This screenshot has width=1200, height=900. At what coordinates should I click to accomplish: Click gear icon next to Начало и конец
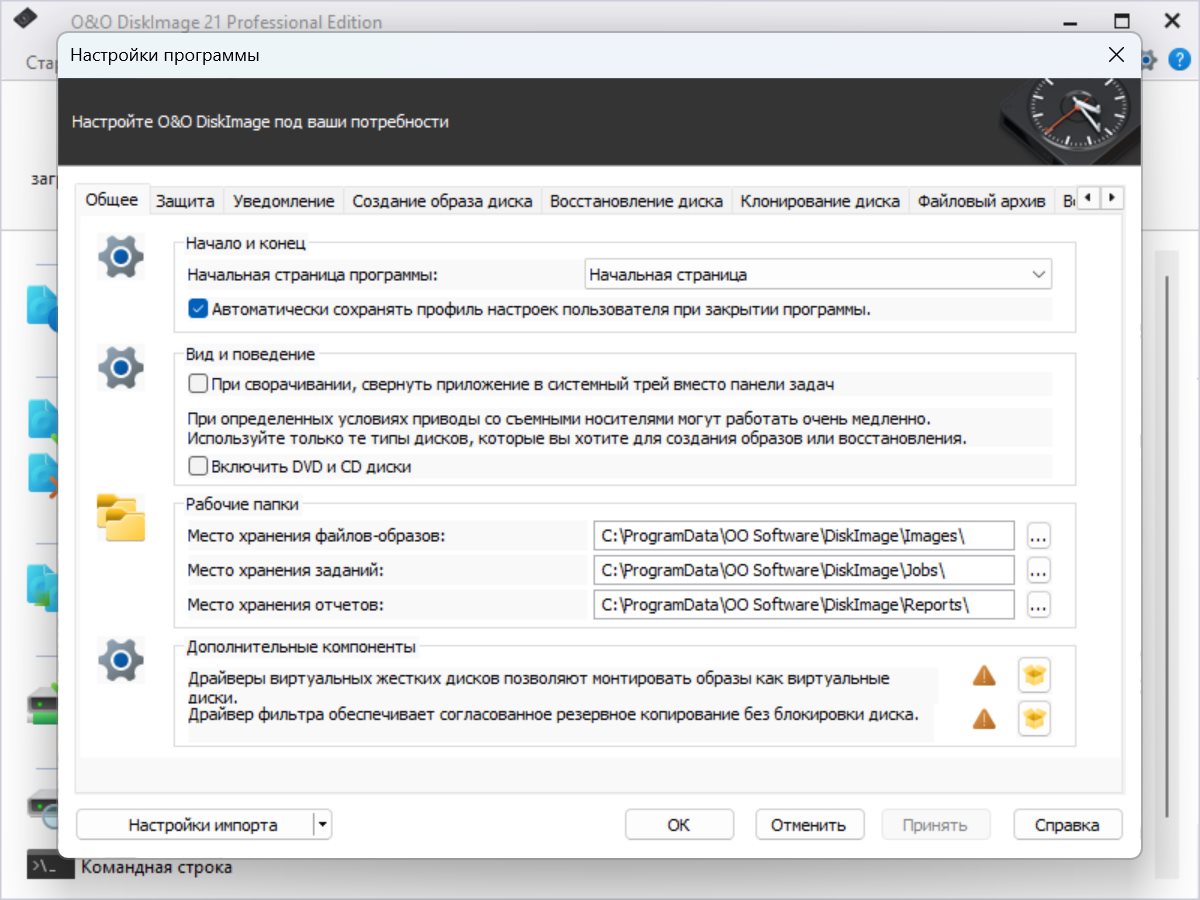point(121,256)
